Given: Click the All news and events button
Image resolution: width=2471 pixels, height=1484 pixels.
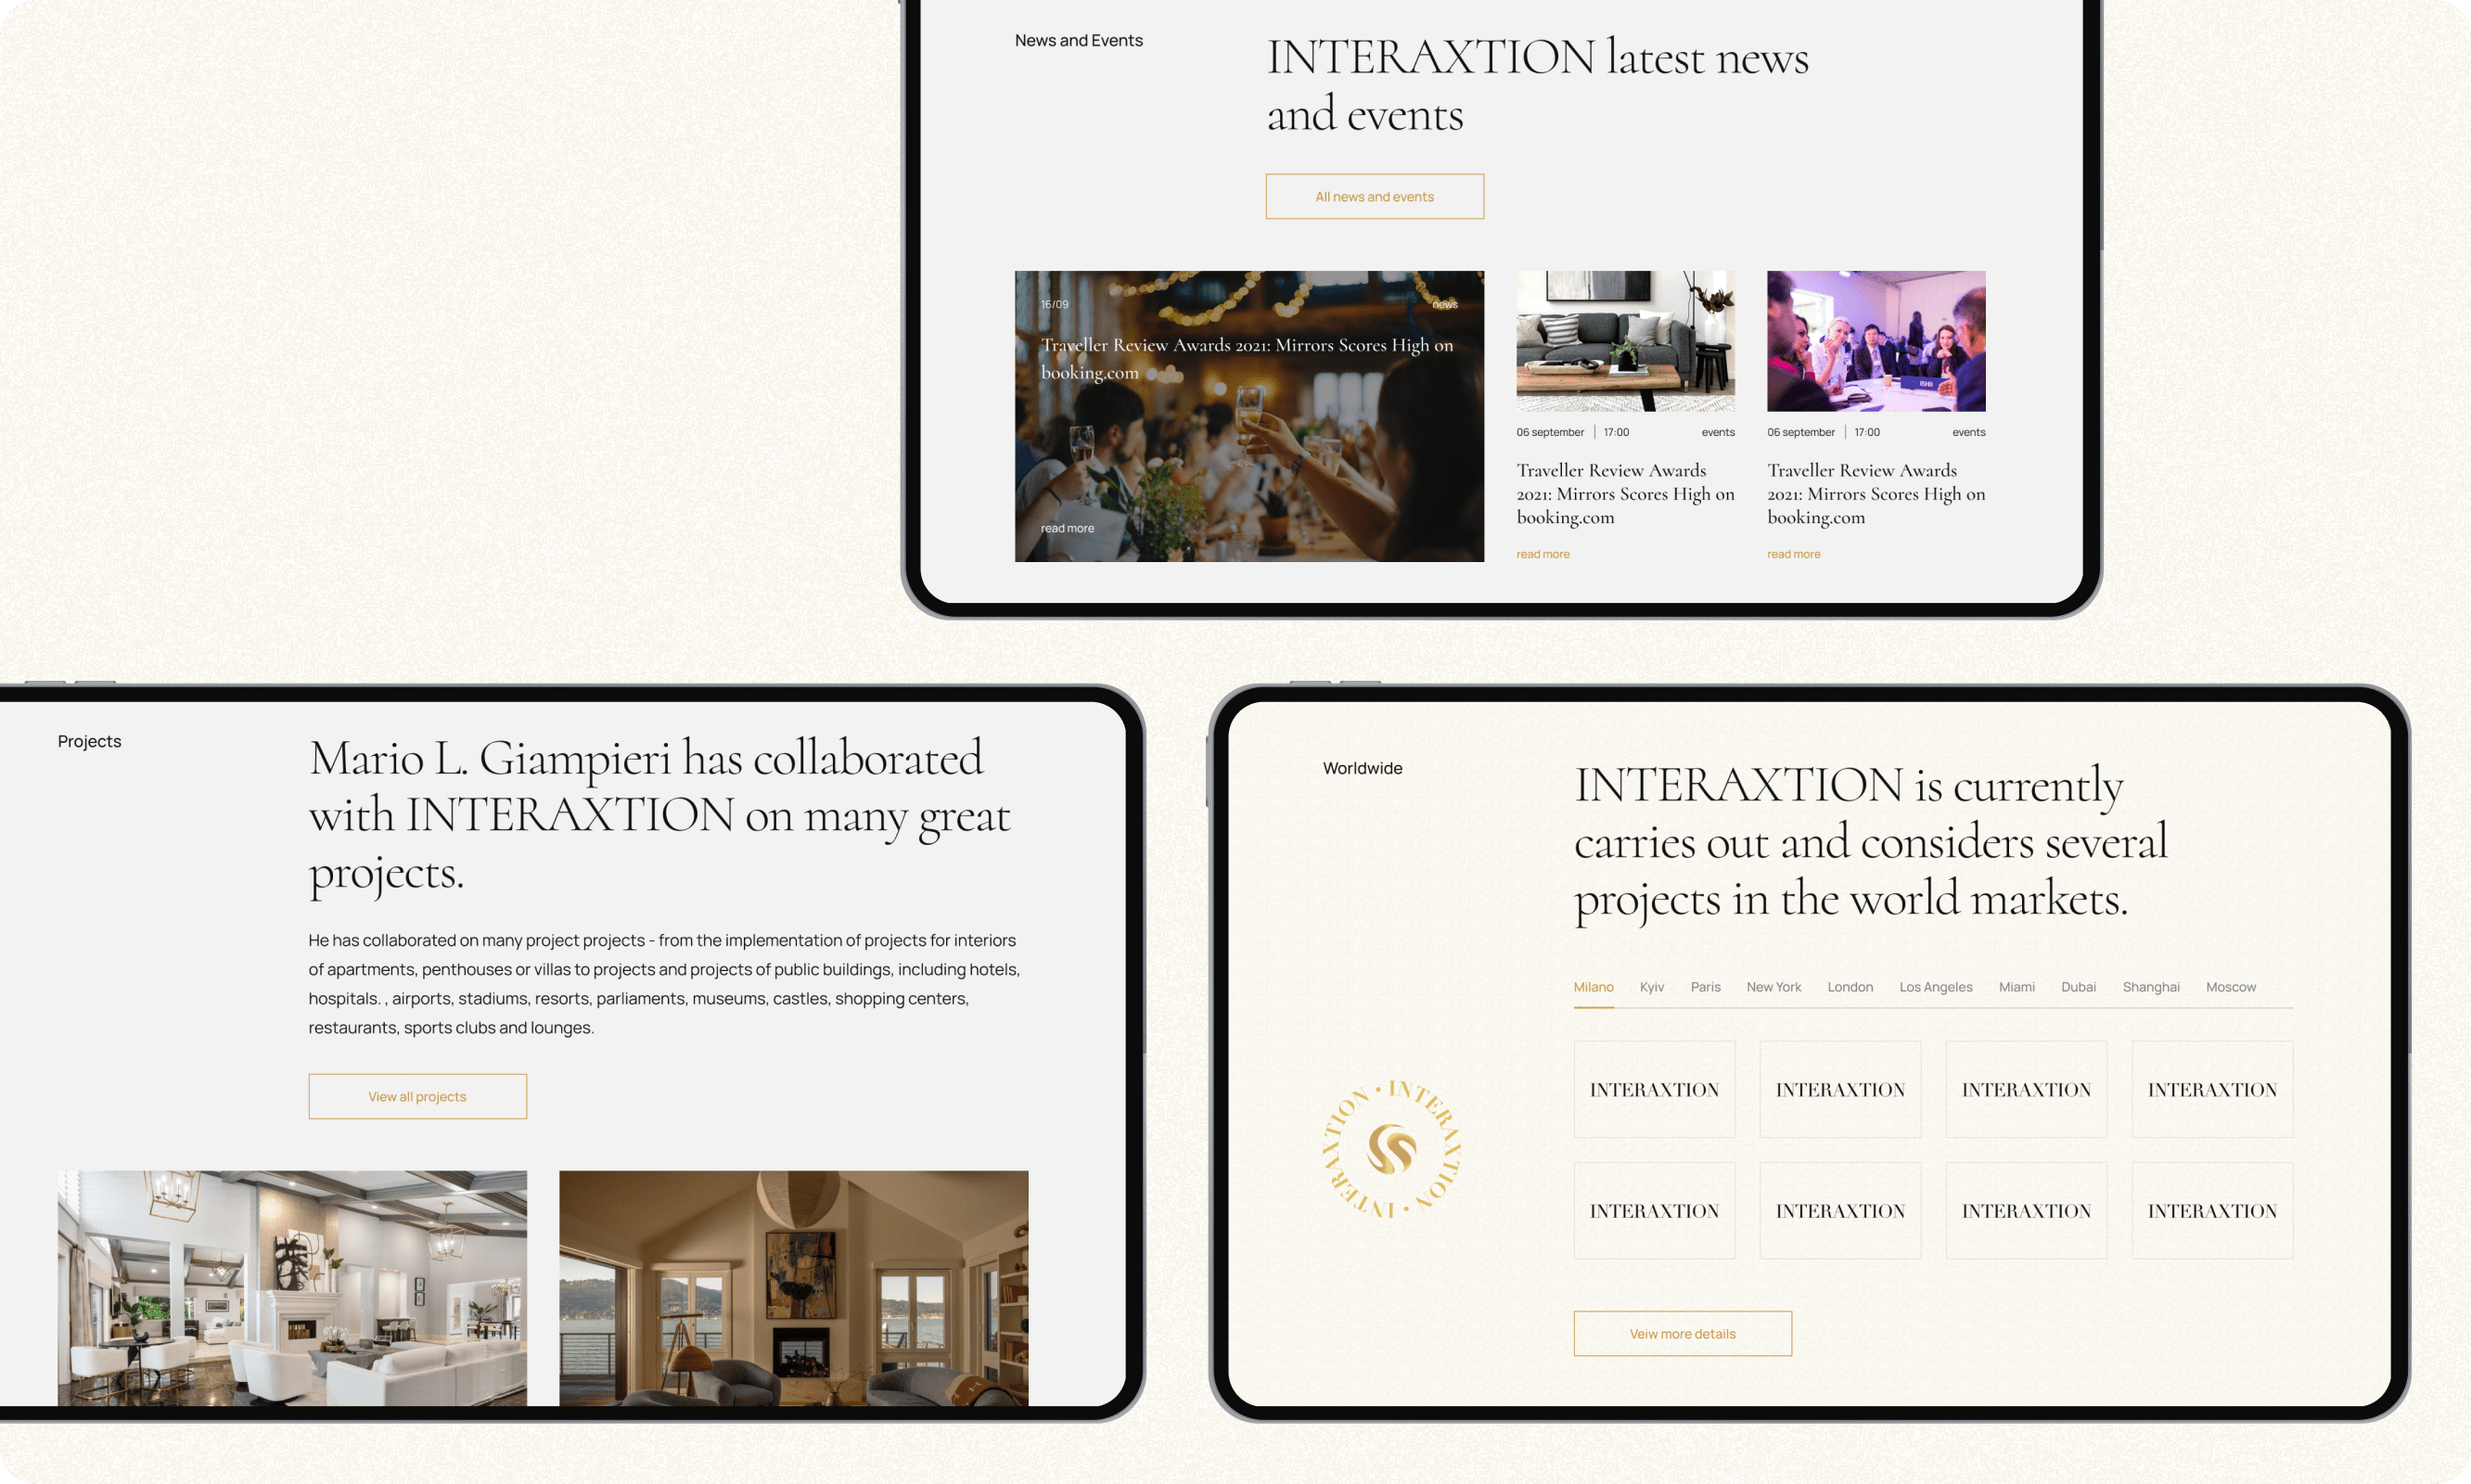Looking at the screenshot, I should [x=1374, y=197].
